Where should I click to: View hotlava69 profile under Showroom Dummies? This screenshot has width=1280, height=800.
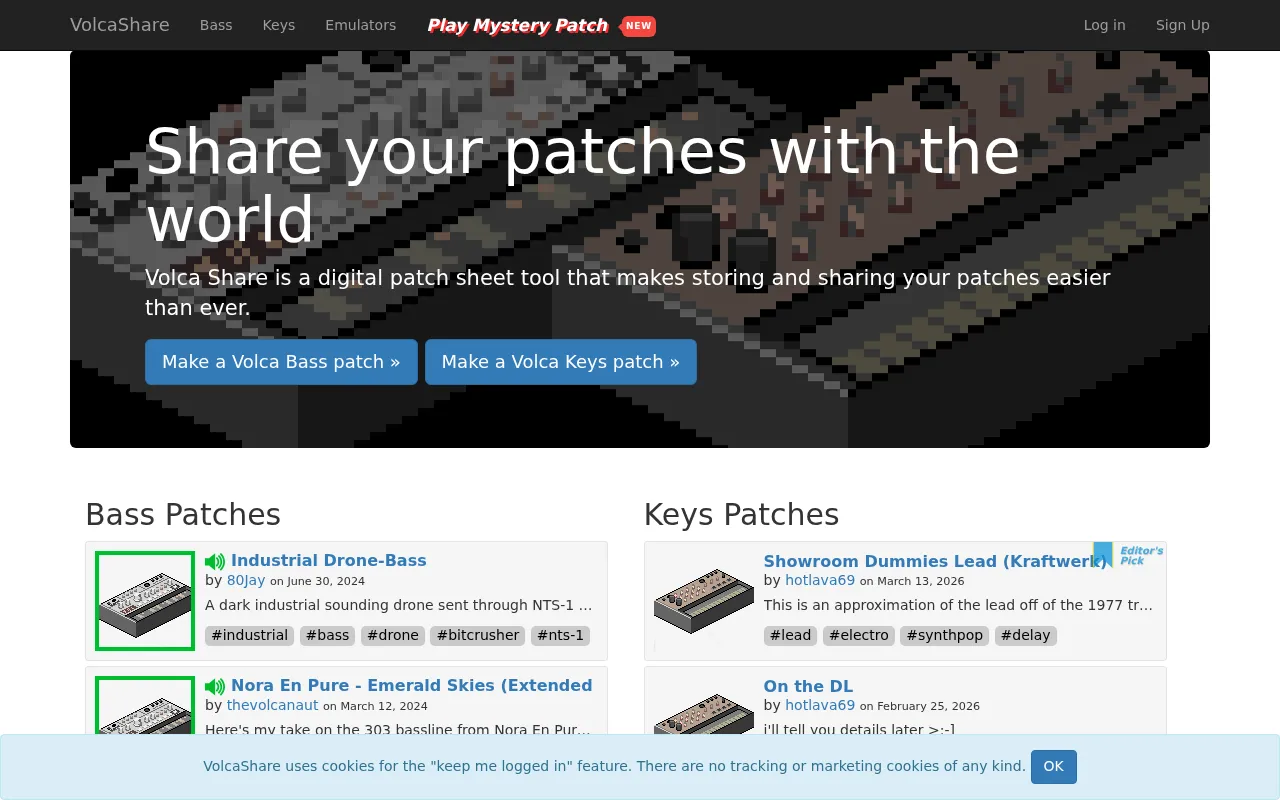(820, 580)
